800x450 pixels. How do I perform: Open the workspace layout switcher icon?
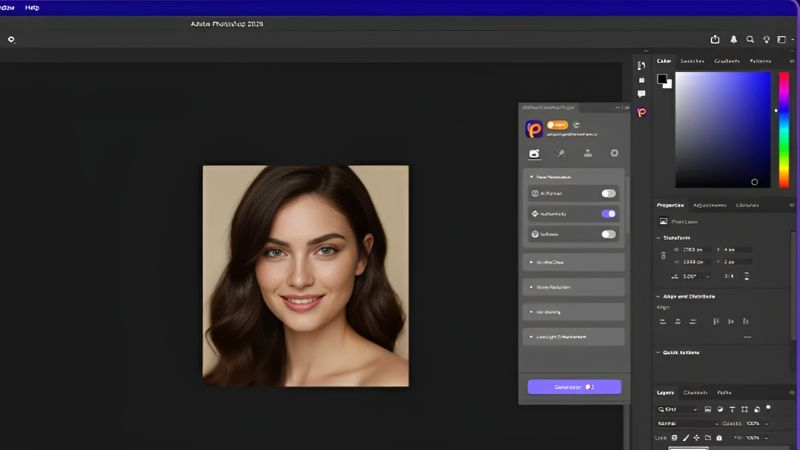(x=782, y=39)
